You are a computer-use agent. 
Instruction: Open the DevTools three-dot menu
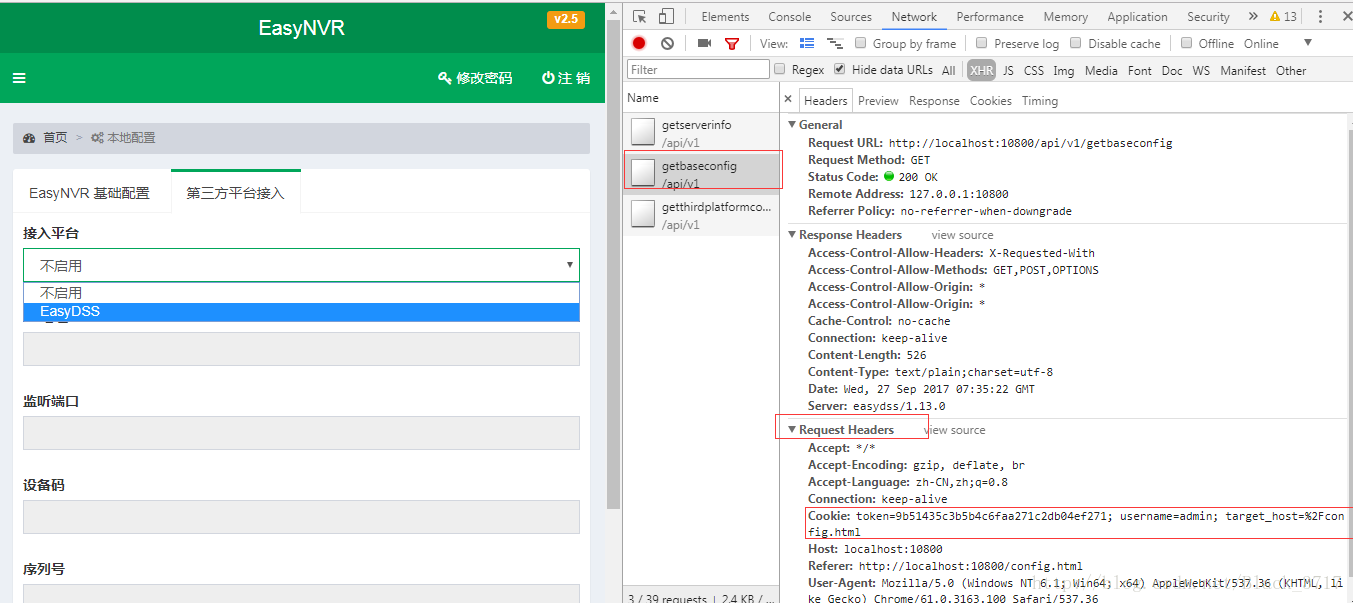pyautogui.click(x=1320, y=16)
